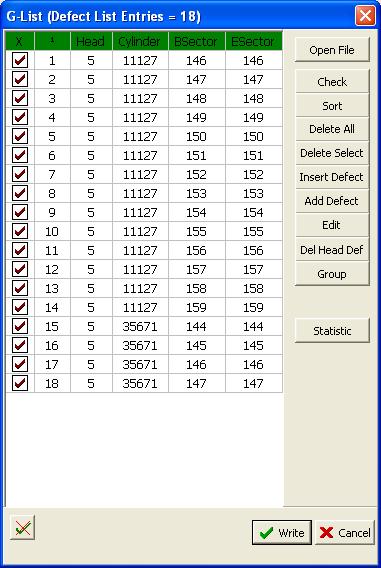381x568 pixels.
Task: Toggle the checkbox for entry 16
Action: (x=20, y=345)
